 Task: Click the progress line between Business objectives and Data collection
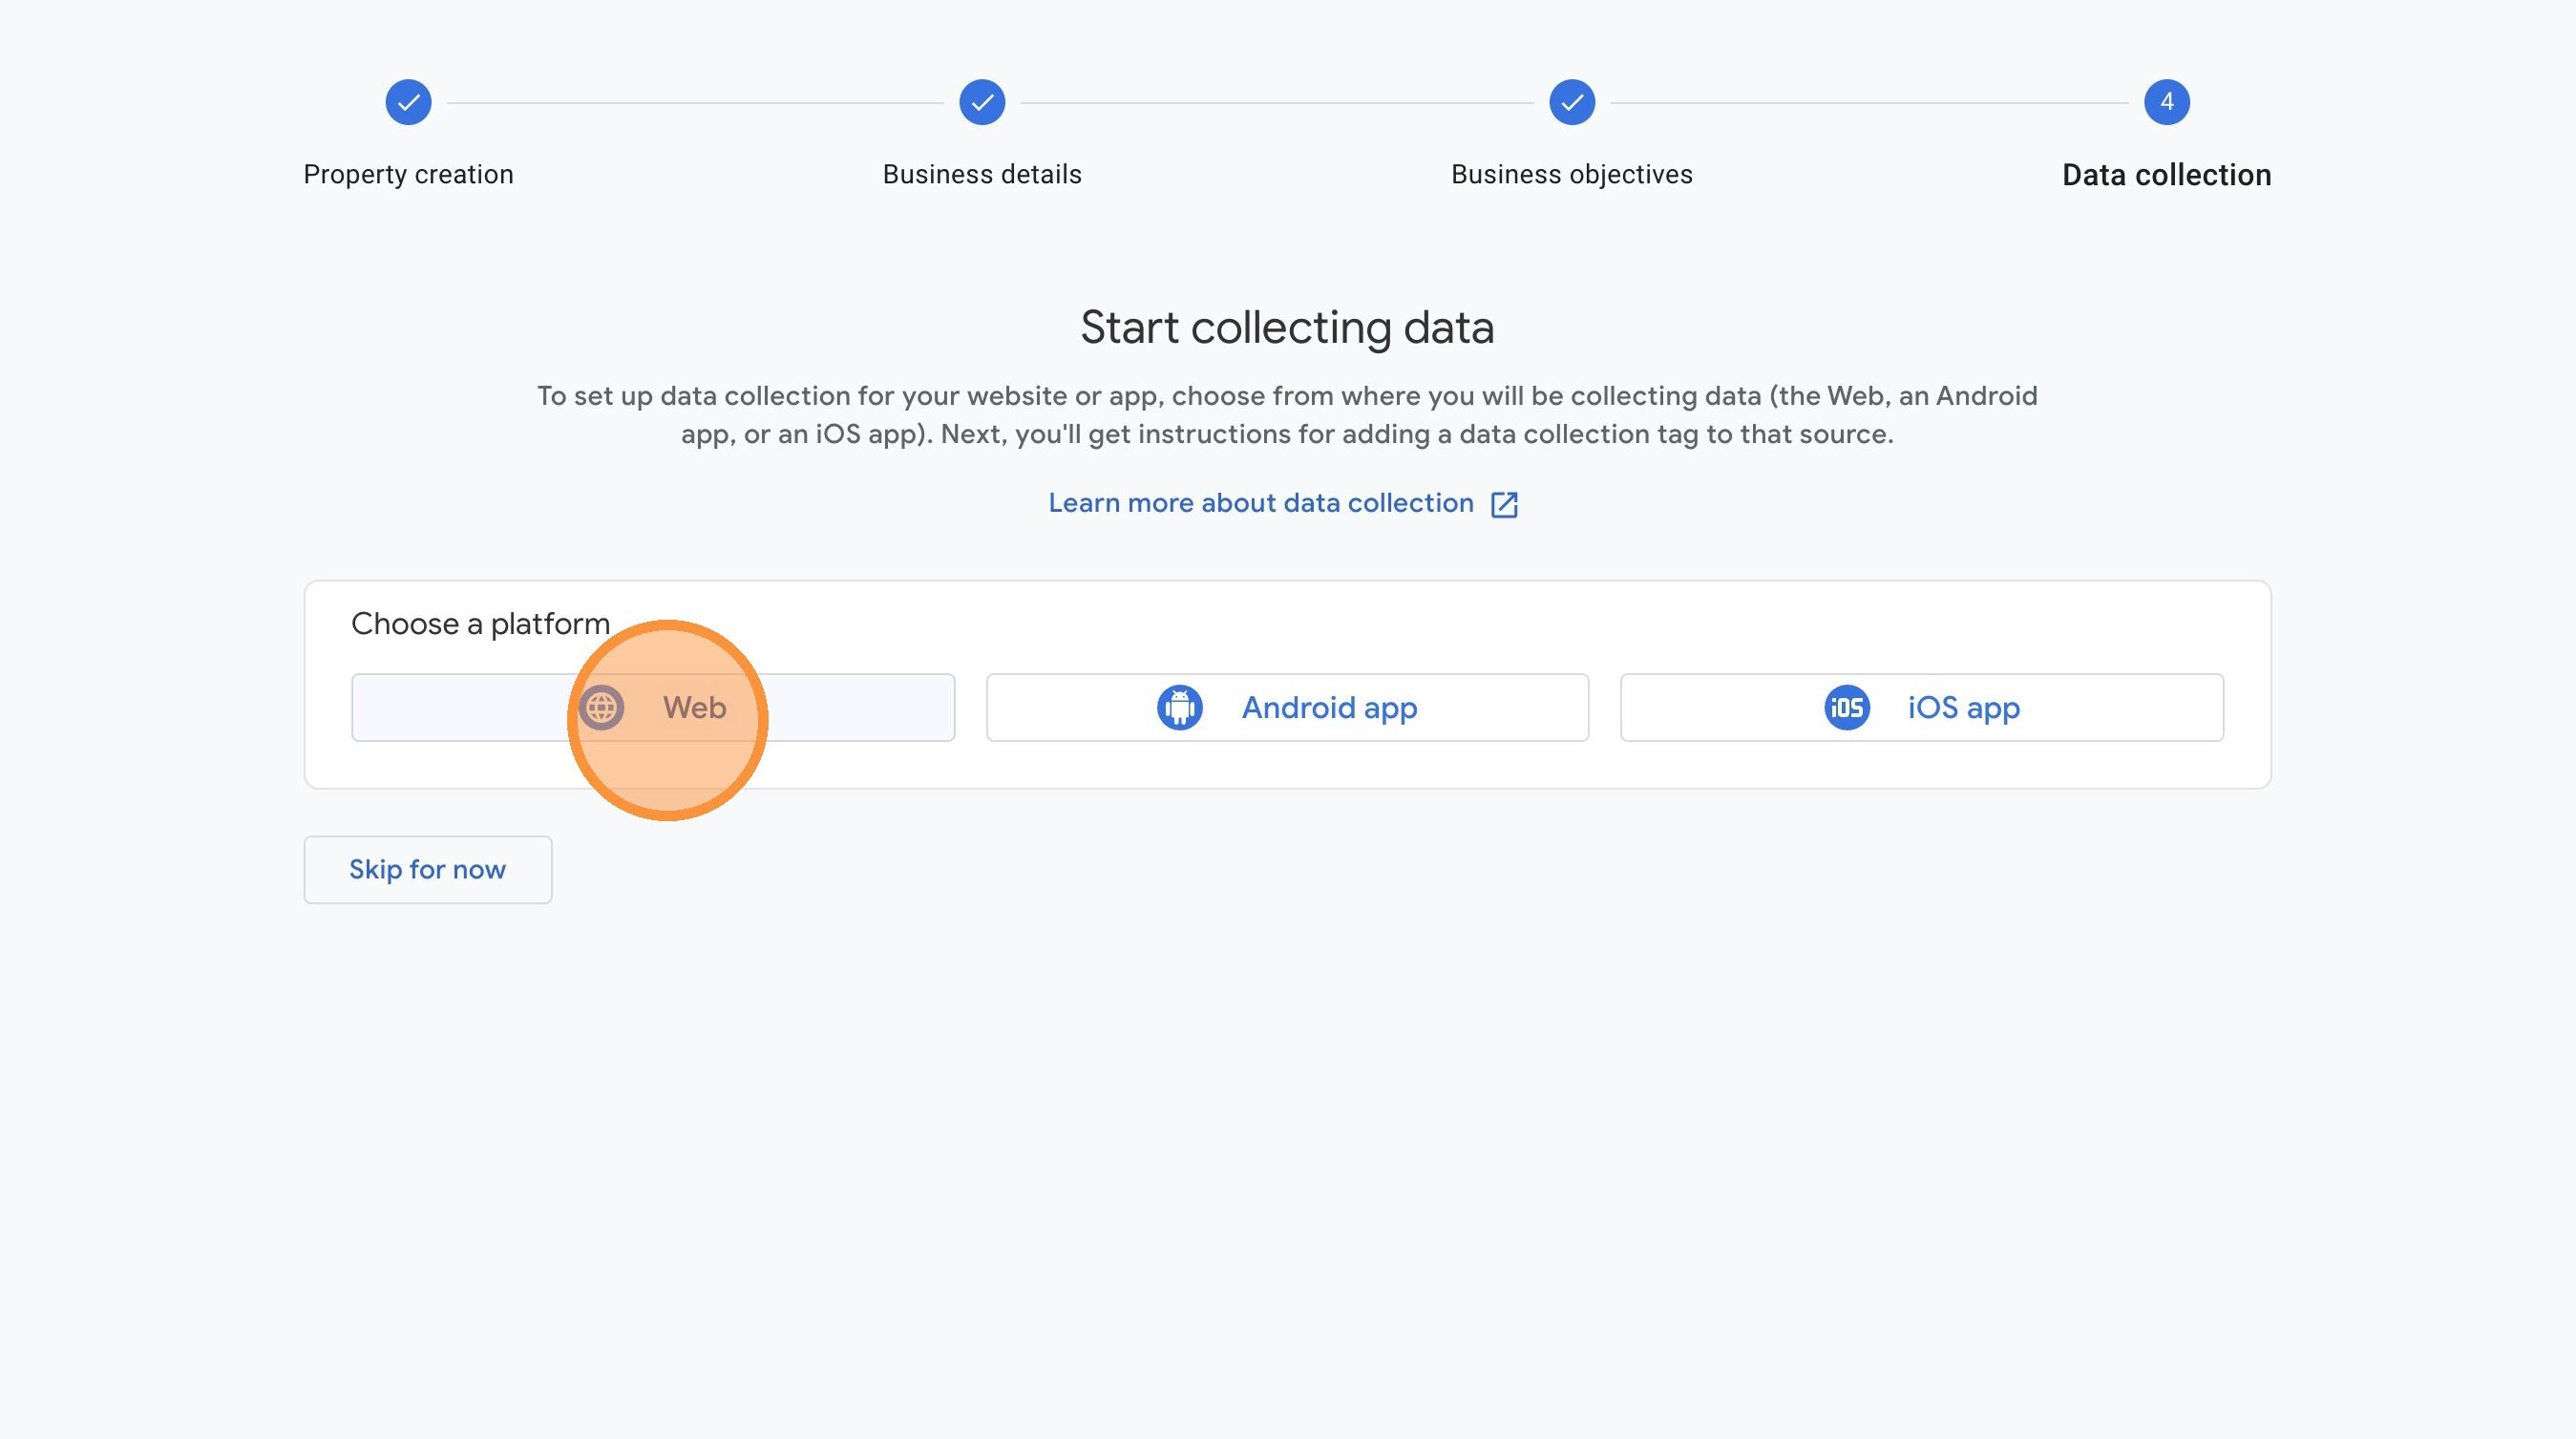pyautogui.click(x=1870, y=101)
